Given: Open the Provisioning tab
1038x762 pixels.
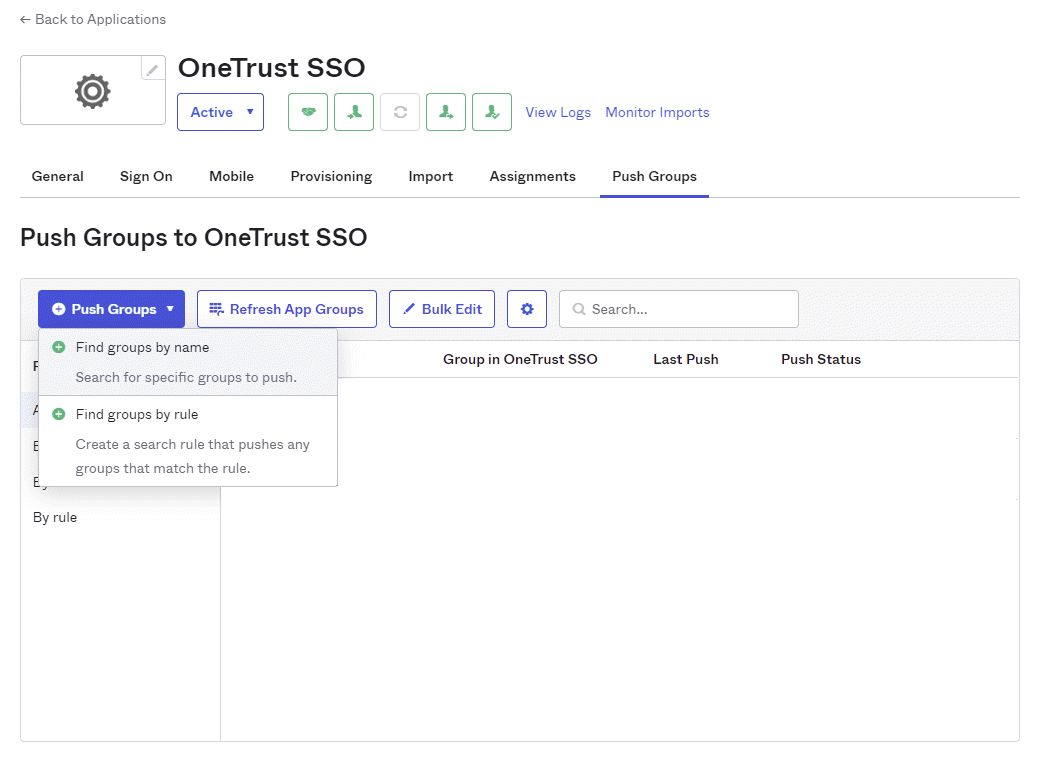Looking at the screenshot, I should click(x=331, y=176).
